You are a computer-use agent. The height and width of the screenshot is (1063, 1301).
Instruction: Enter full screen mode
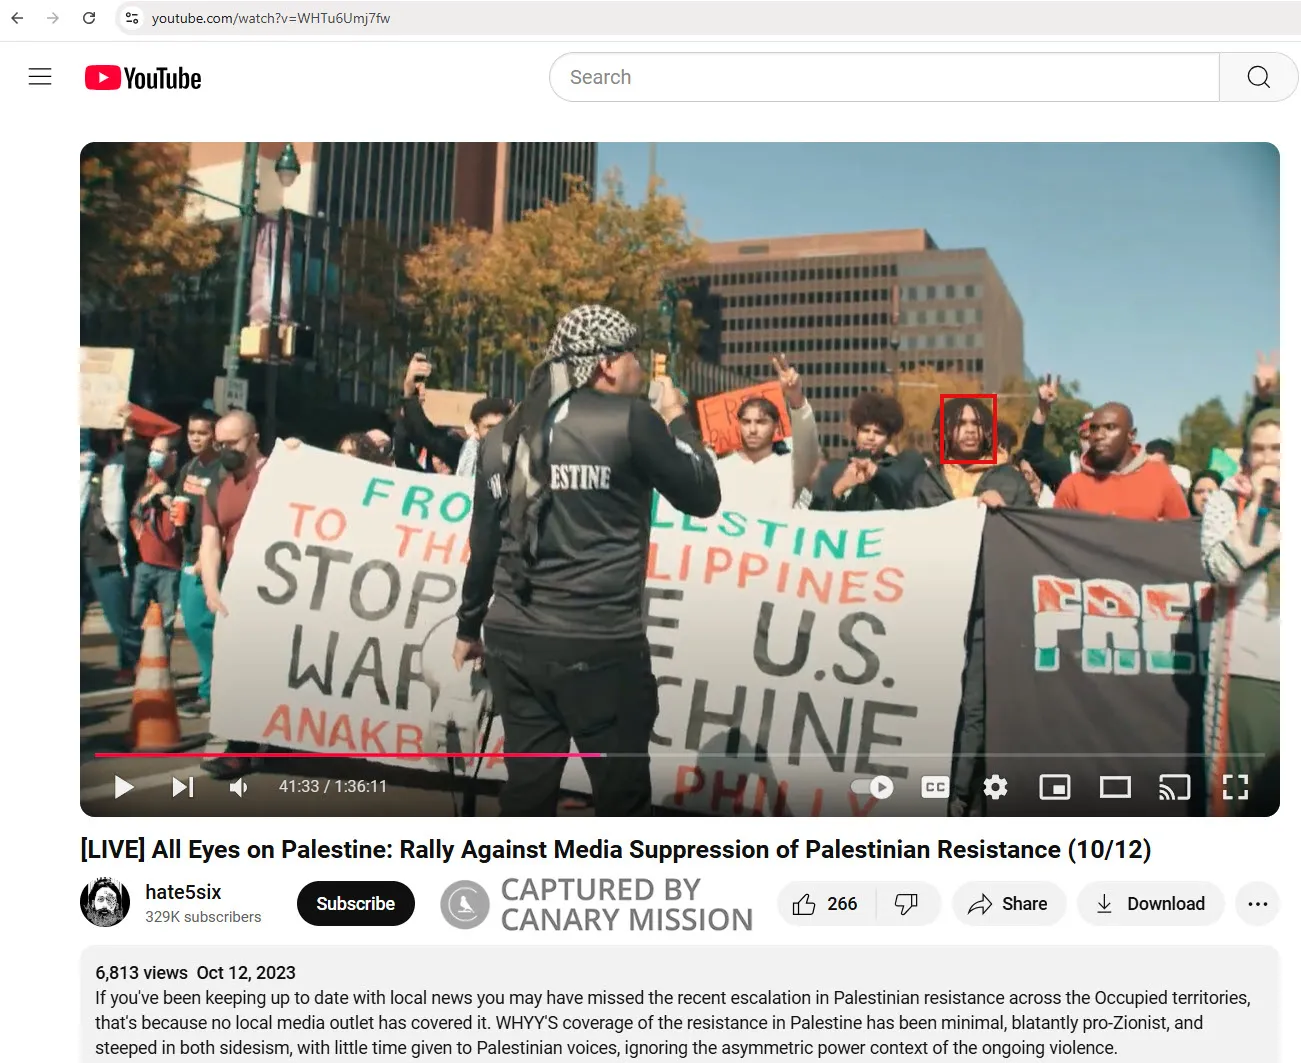(1235, 787)
